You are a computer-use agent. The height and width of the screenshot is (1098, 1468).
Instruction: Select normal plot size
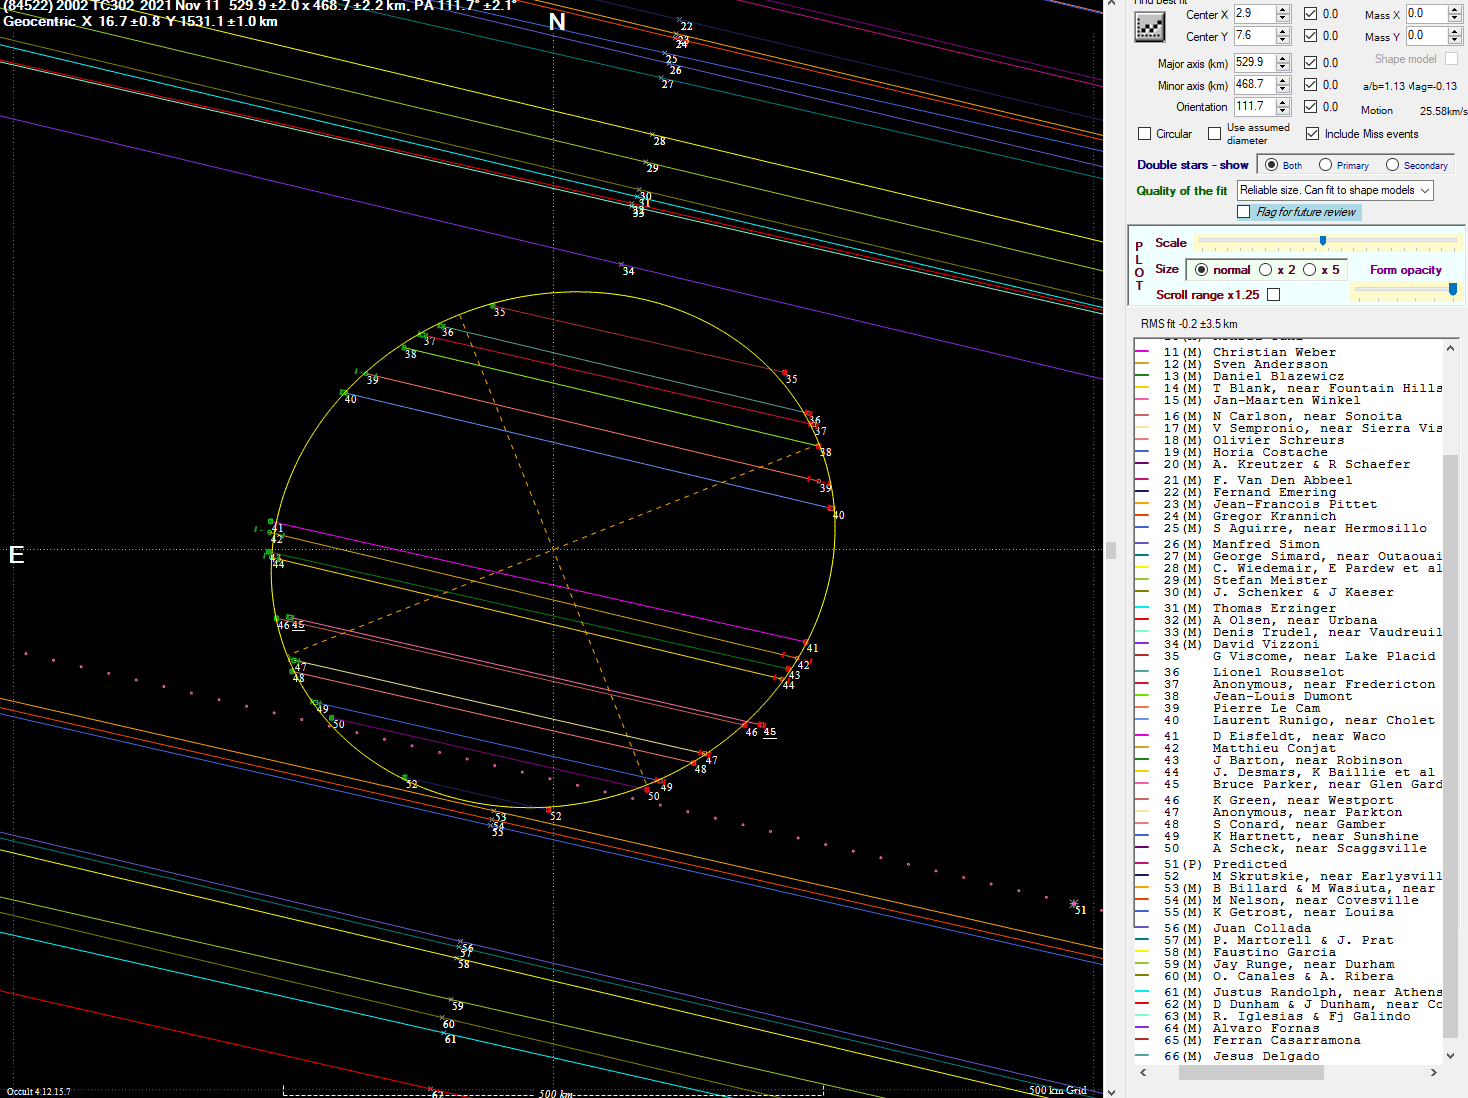pyautogui.click(x=1201, y=270)
